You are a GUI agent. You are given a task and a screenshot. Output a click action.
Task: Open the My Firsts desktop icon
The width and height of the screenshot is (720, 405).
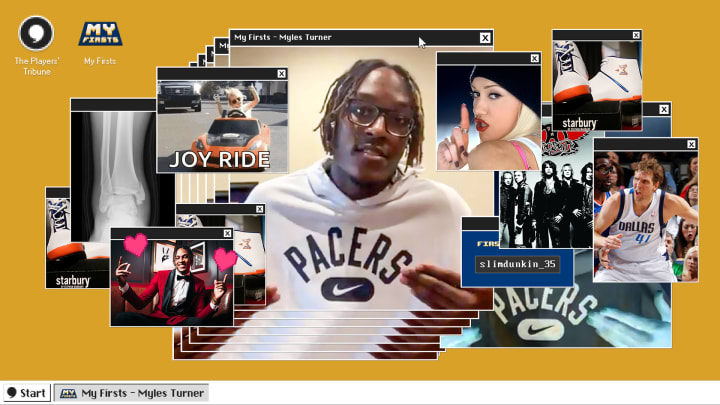click(100, 43)
